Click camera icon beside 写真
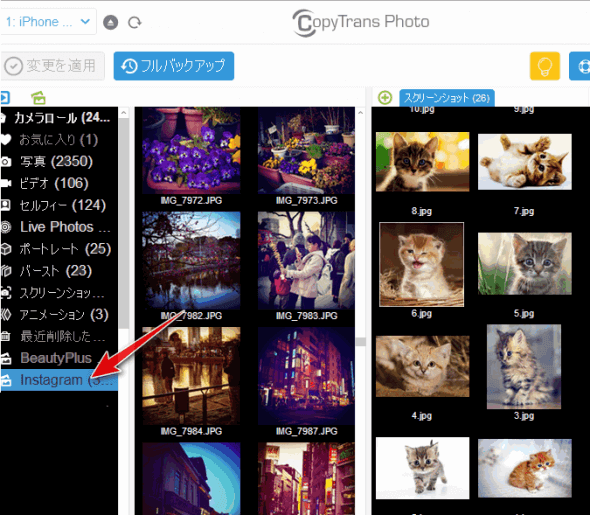The width and height of the screenshot is (590, 515). 5,162
